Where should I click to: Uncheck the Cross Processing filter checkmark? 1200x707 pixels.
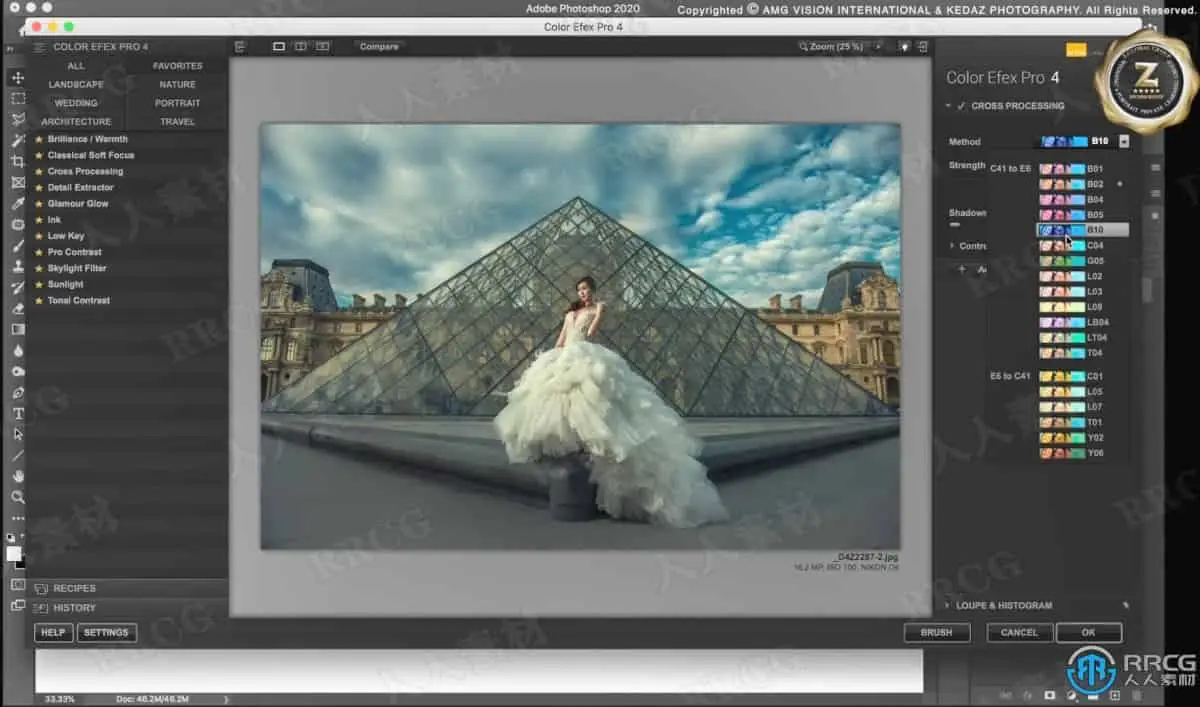[x=961, y=106]
